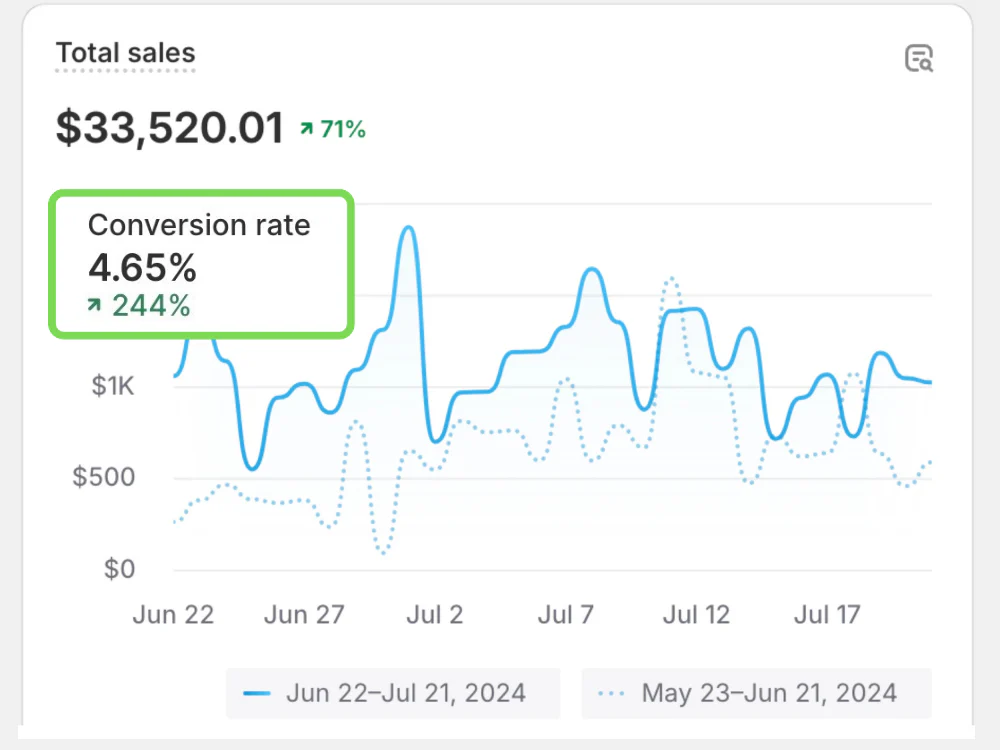Click the $500 y-axis label
This screenshot has height=750, width=1000.
pyautogui.click(x=103, y=477)
